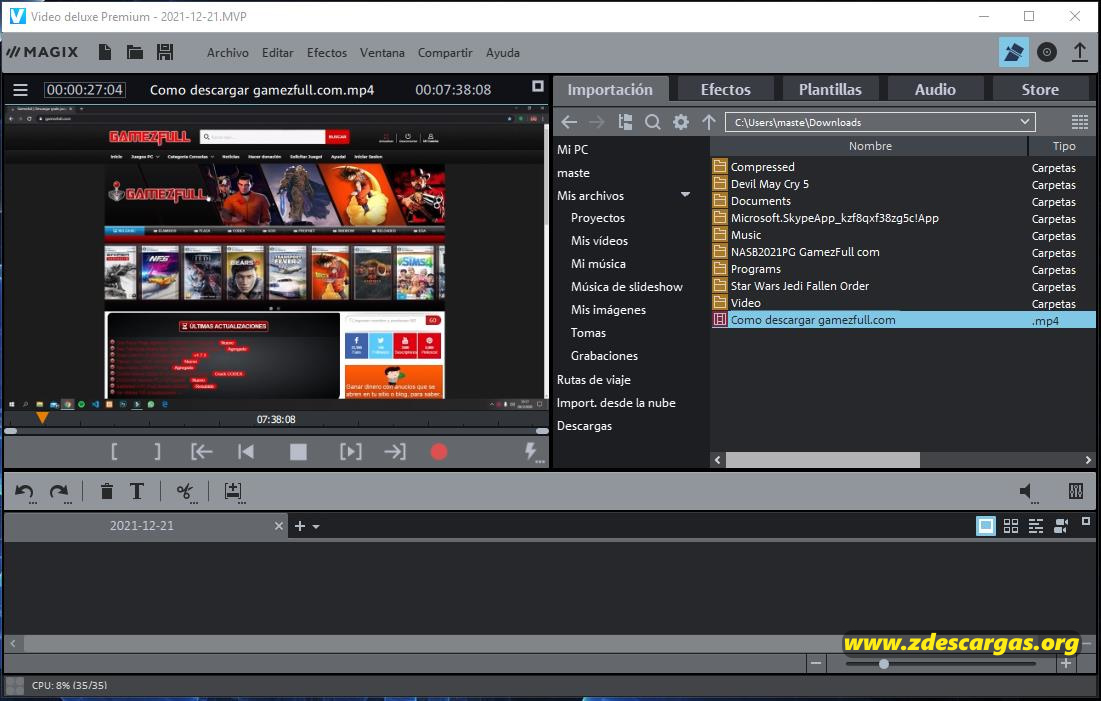Open the audio mixer icon
This screenshot has width=1101, height=701.
pyautogui.click(x=1076, y=491)
